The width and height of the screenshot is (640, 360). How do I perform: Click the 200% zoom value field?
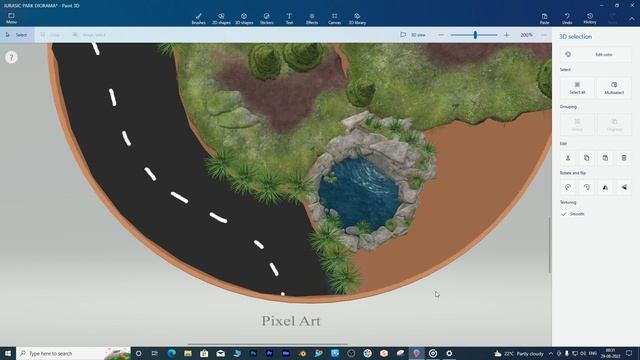coord(526,35)
